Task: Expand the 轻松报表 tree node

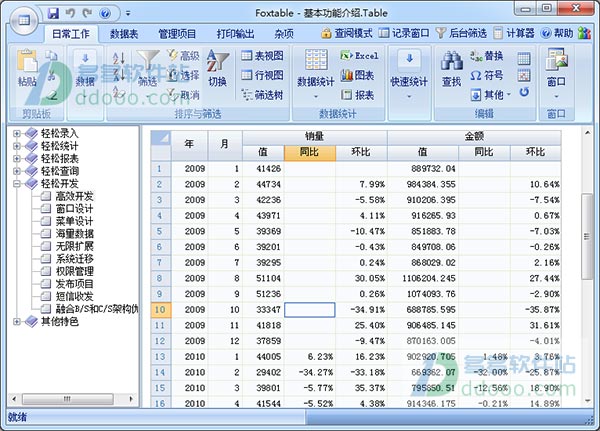Action: 16,158
